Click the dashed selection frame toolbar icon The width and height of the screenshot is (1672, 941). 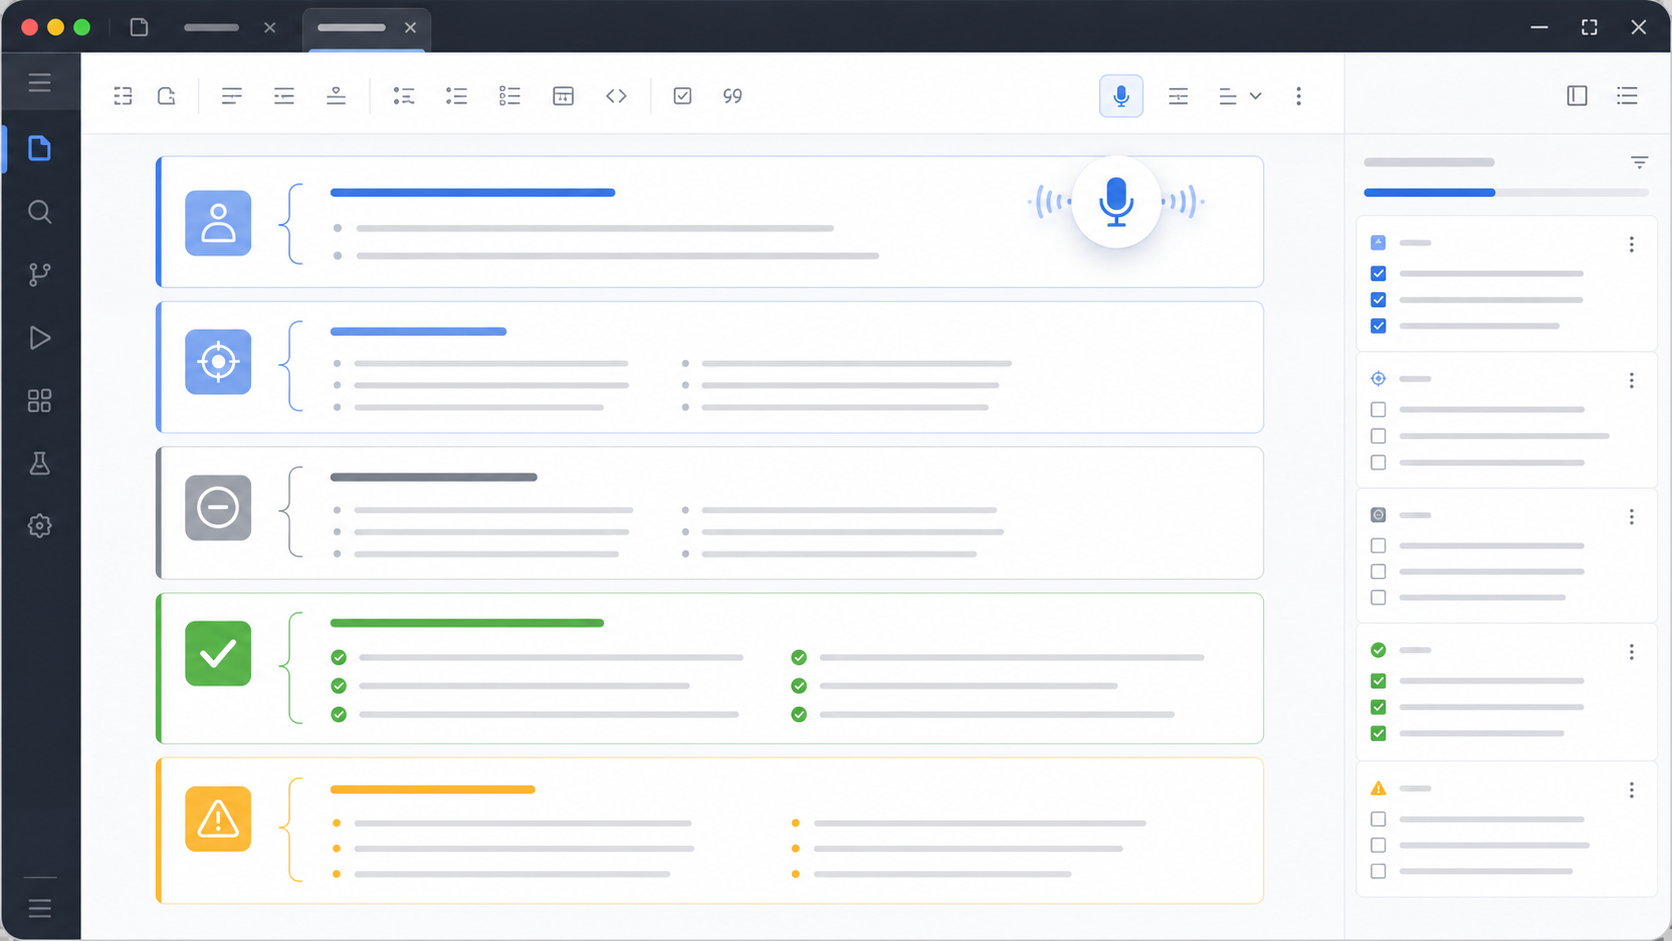123,96
